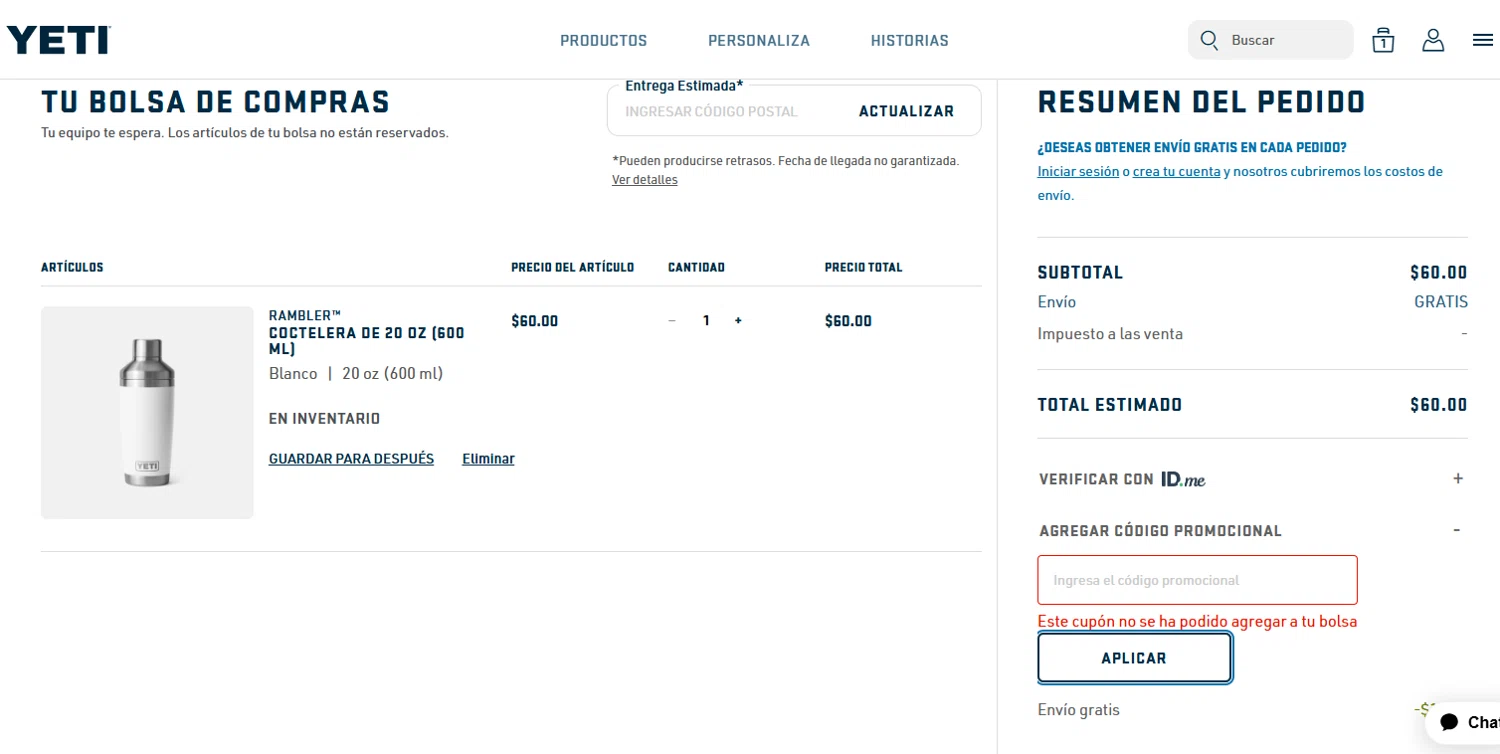Click the Subtotal $60.00 amount
1500x754 pixels.
point(1439,273)
